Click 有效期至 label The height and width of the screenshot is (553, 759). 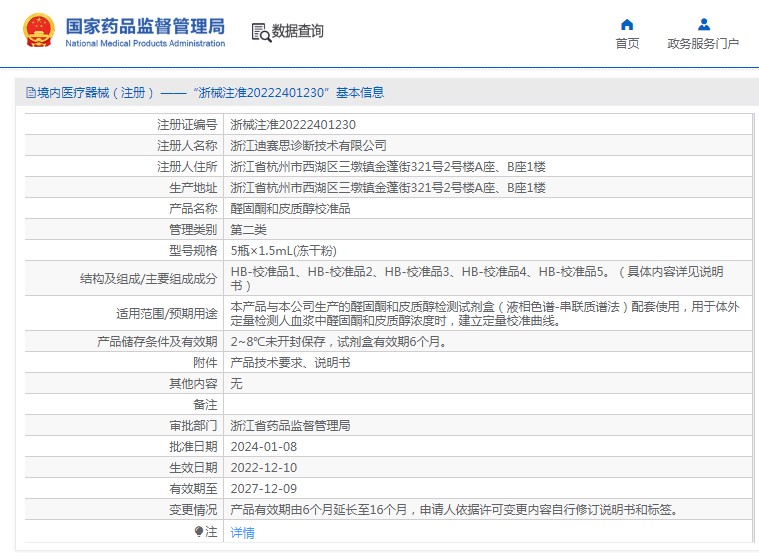[193, 489]
